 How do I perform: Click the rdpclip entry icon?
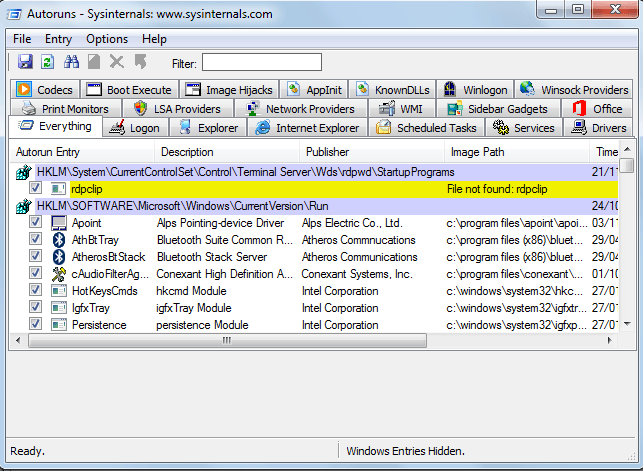tap(58, 189)
